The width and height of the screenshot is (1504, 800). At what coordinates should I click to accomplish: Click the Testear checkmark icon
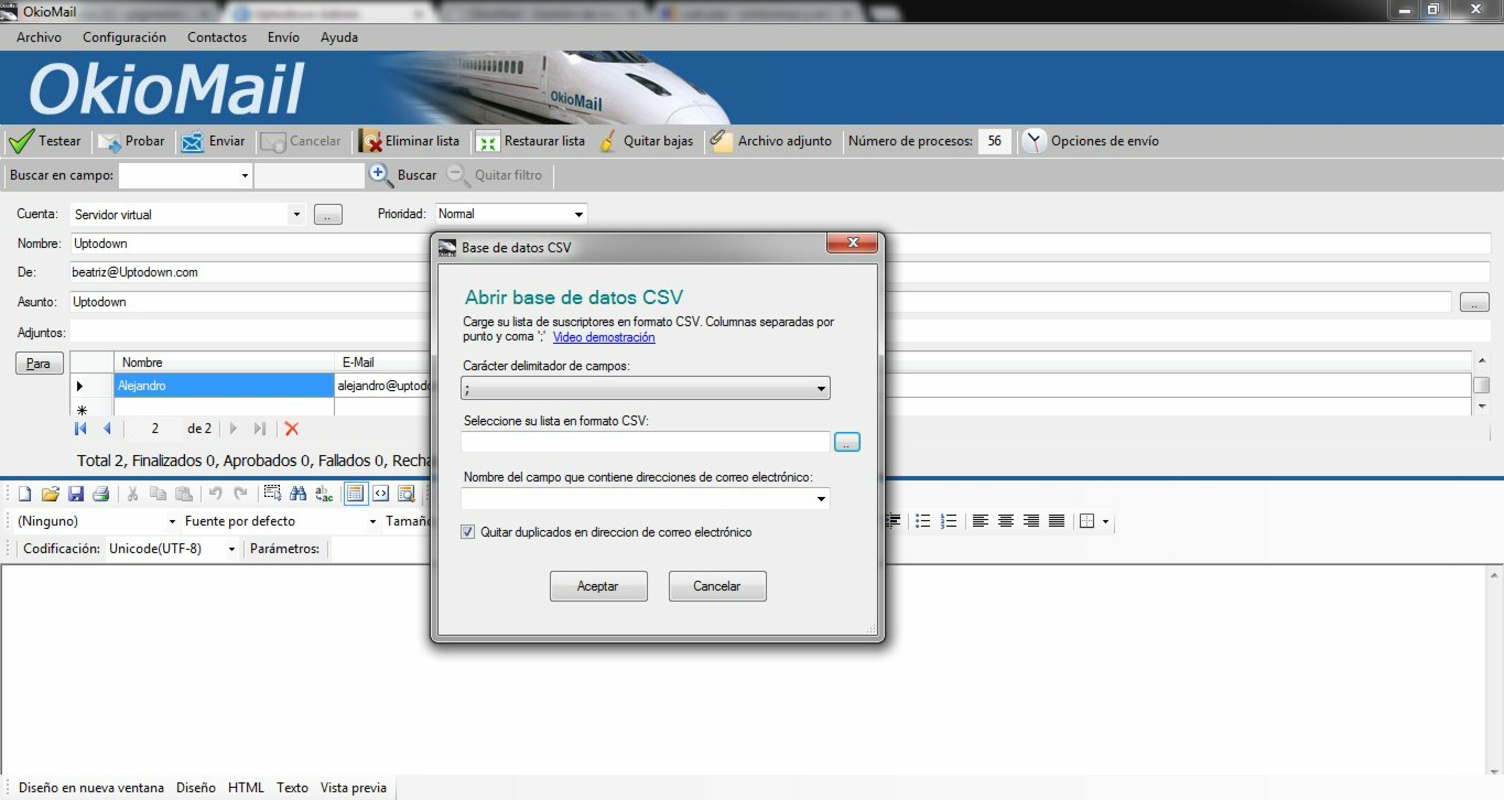point(22,141)
